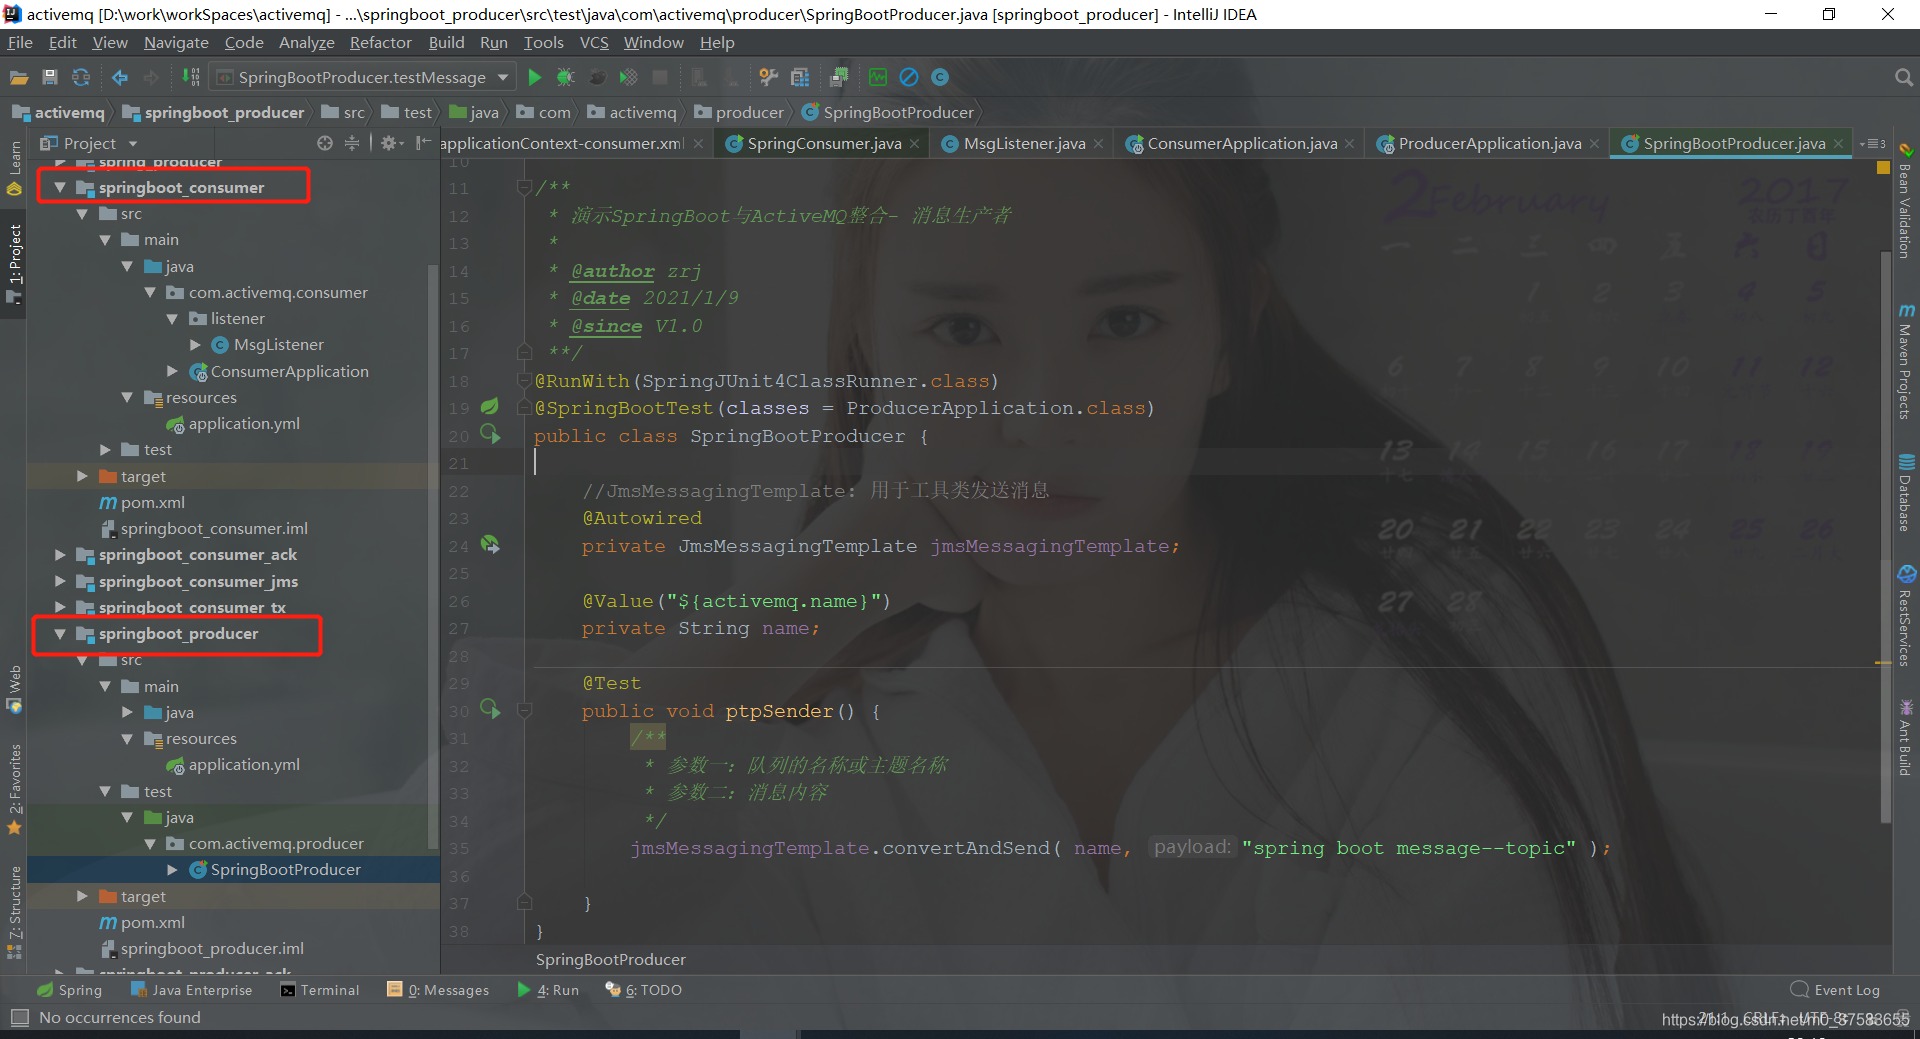Click the springboot_producer breadcrumb
The height and width of the screenshot is (1039, 1920).
point(212,112)
